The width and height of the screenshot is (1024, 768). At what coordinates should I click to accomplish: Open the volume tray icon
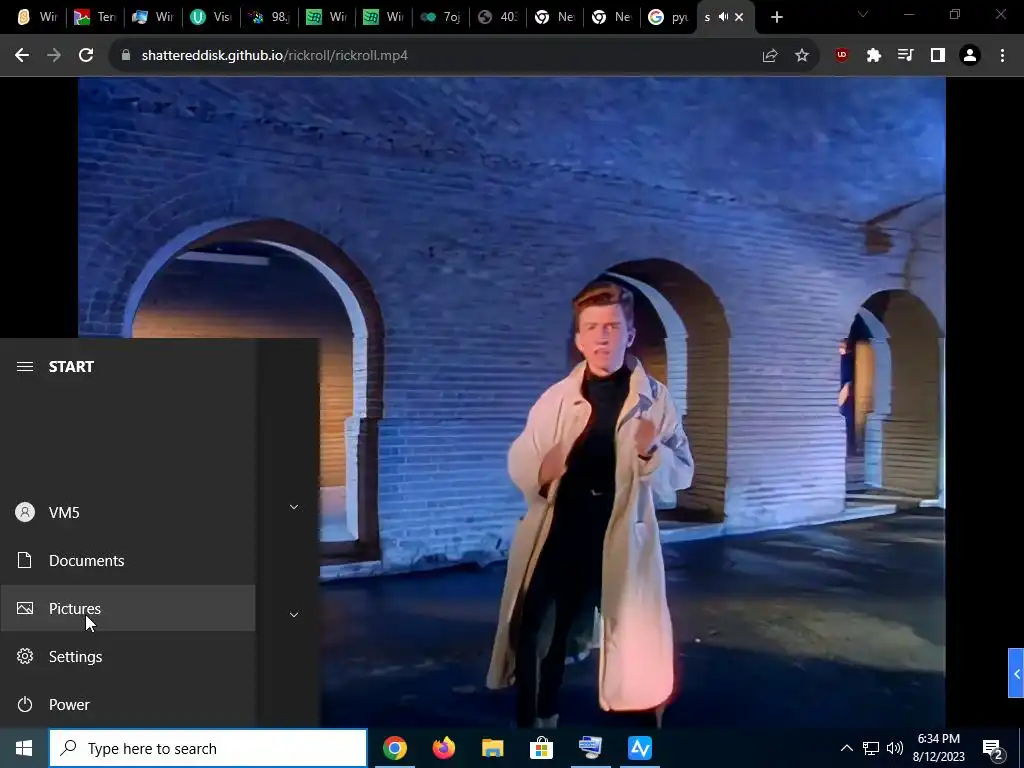[895, 748]
